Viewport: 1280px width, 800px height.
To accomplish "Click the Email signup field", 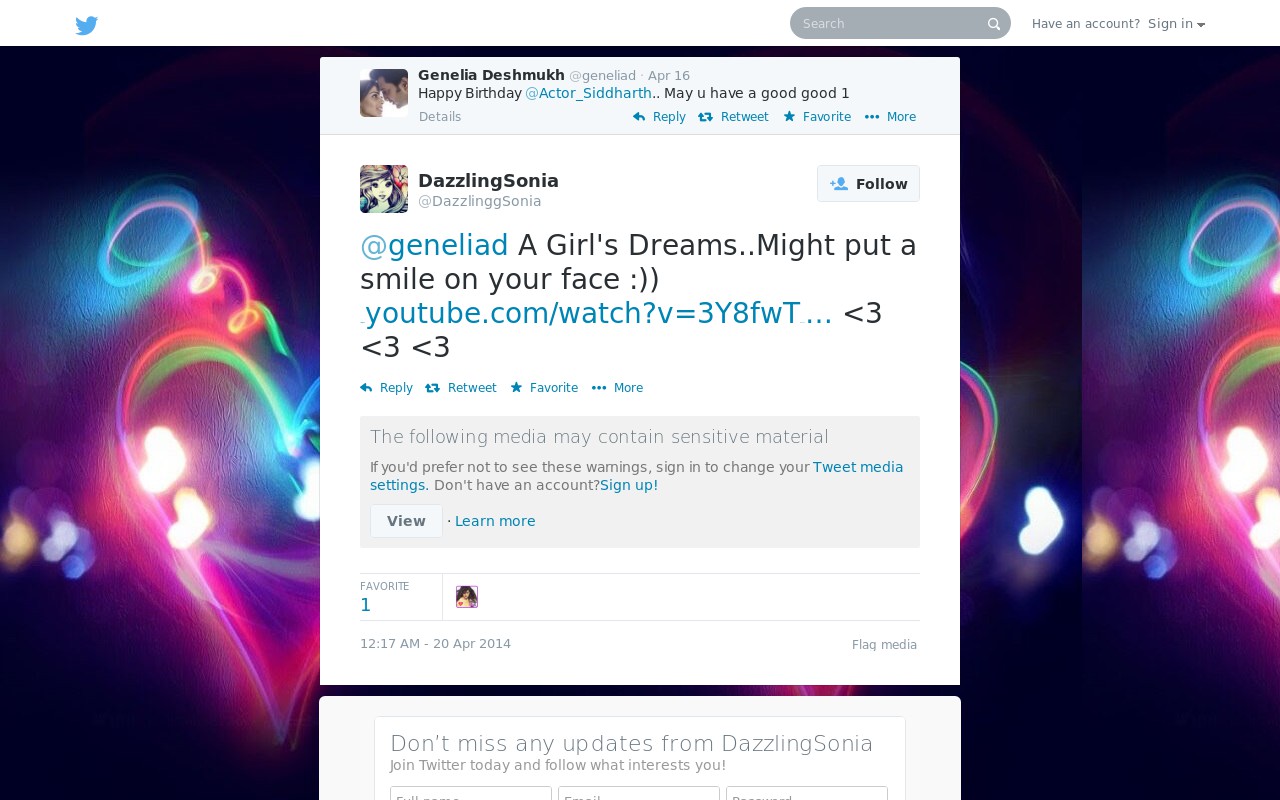I will [639, 794].
